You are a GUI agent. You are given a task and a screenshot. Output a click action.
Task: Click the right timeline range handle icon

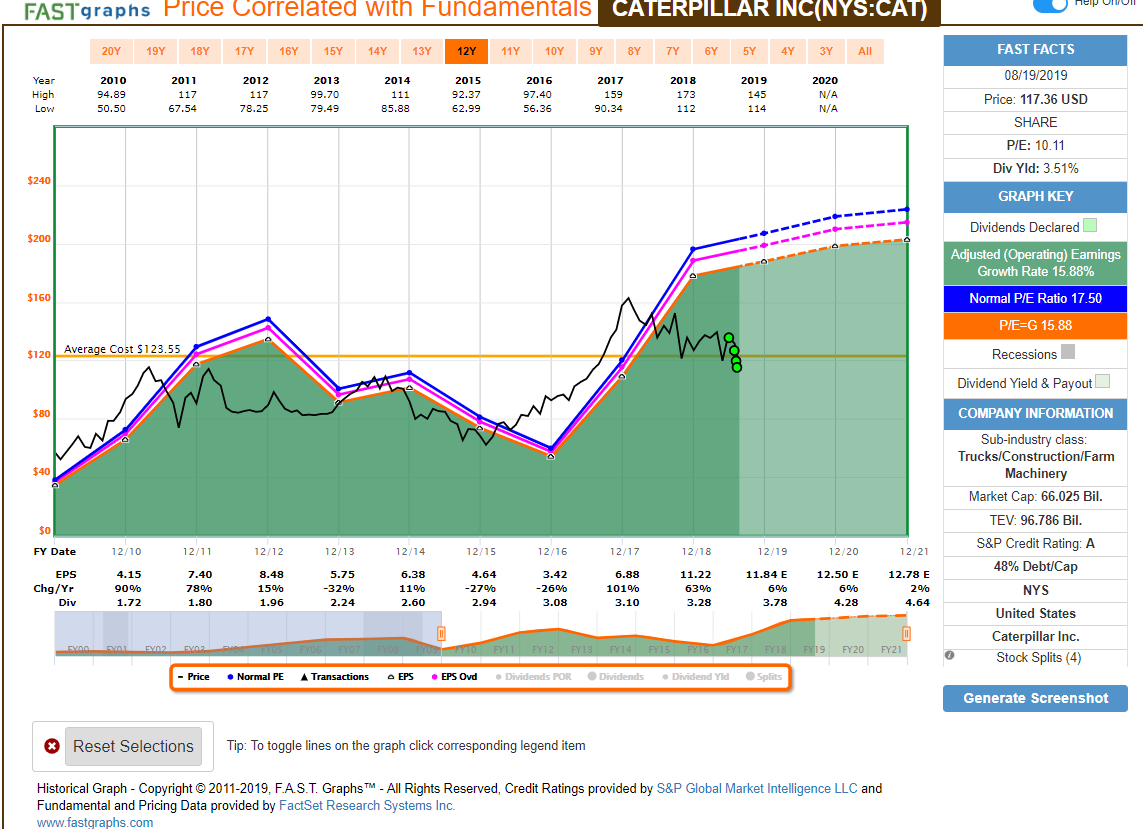tap(906, 632)
